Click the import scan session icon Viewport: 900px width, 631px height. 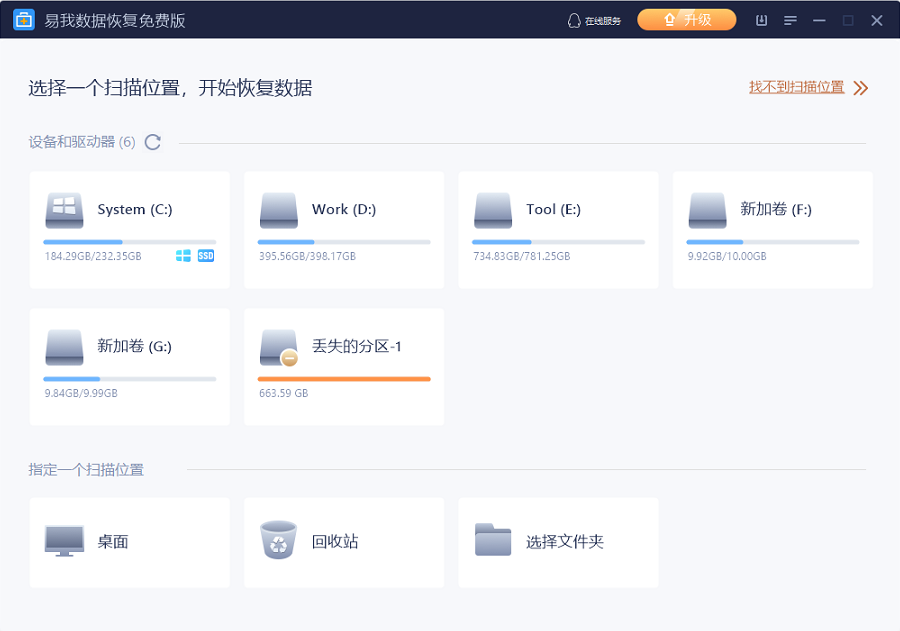762,21
